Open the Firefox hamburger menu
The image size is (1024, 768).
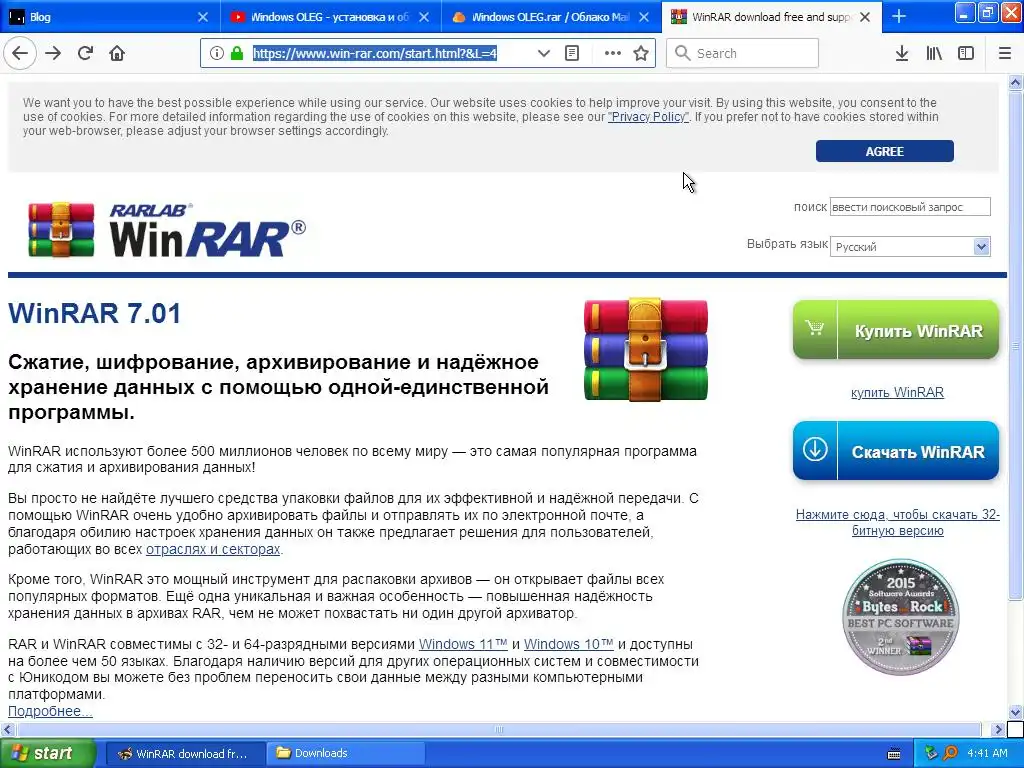[1005, 54]
